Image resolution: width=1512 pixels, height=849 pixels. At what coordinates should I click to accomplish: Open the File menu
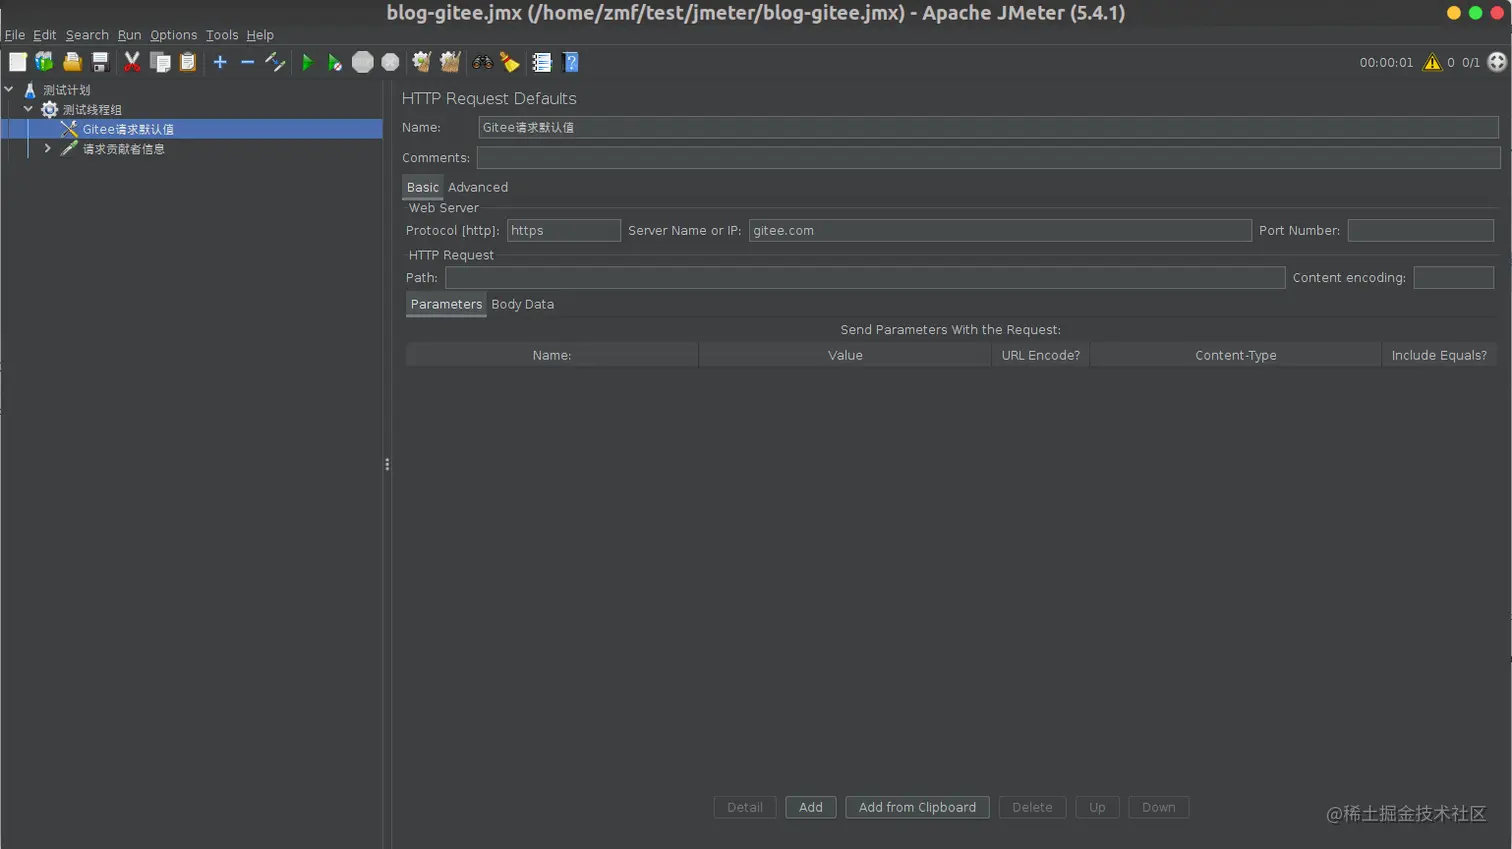(x=15, y=35)
